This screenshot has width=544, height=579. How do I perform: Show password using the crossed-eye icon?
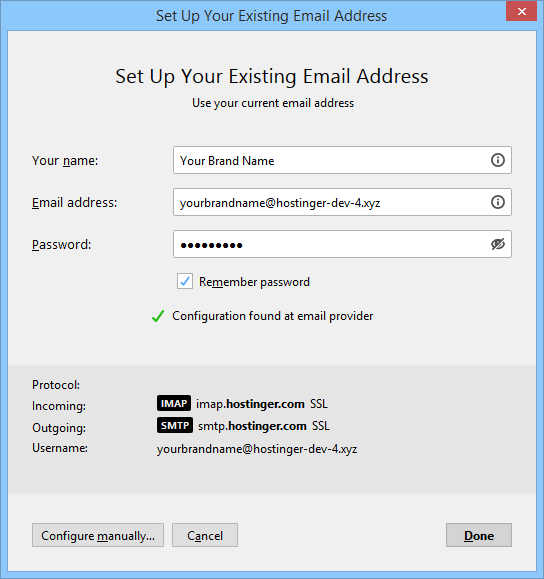pos(497,244)
